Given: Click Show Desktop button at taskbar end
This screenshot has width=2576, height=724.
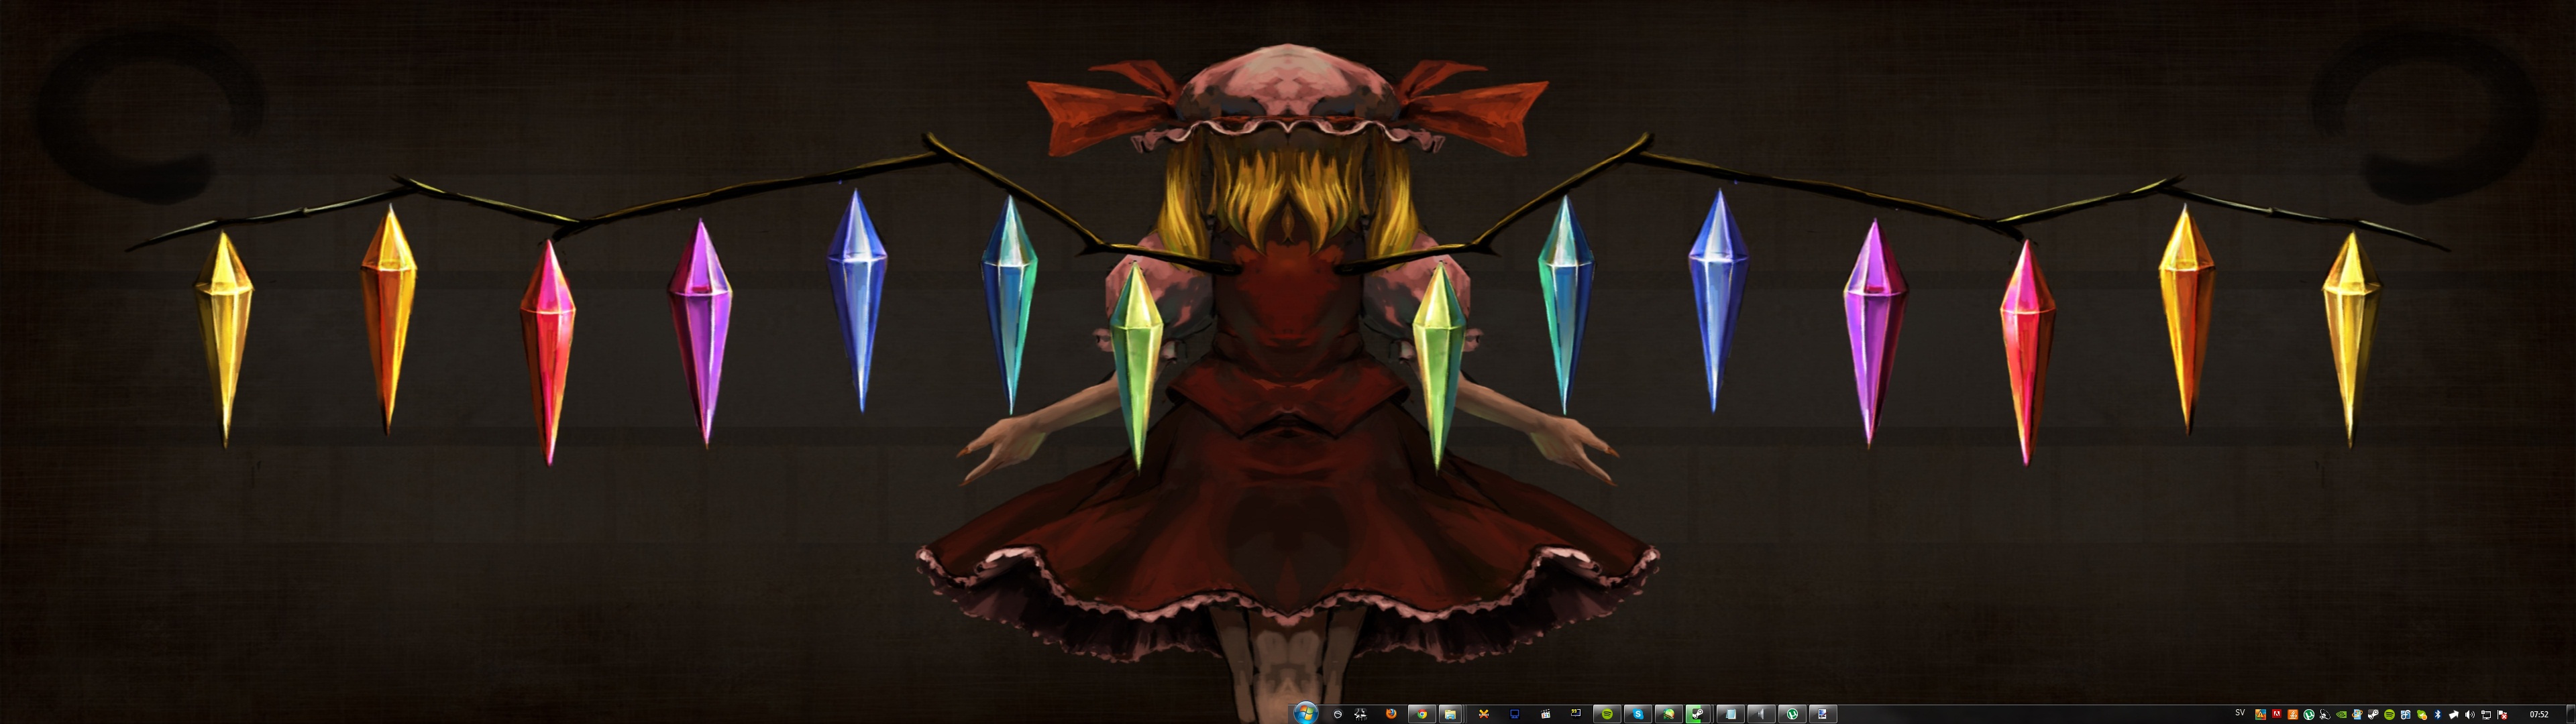Looking at the screenshot, I should (2570, 714).
